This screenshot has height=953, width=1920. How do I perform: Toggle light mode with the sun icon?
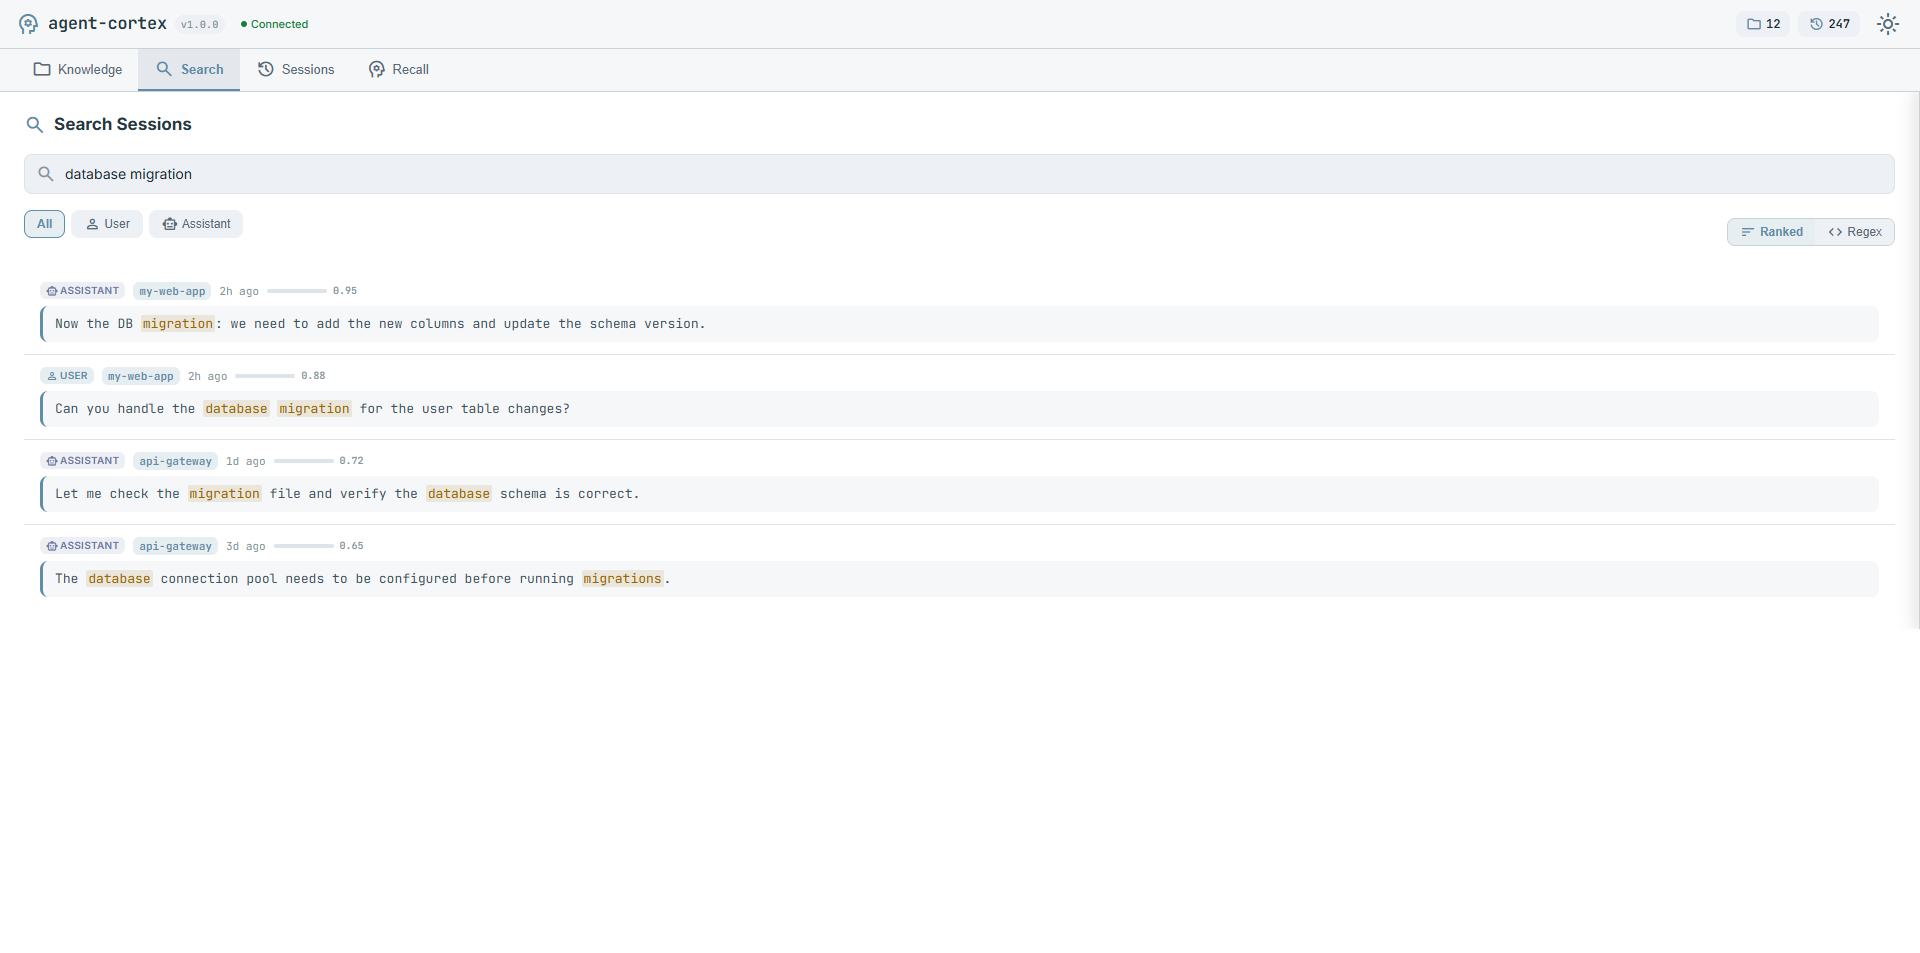(1888, 23)
